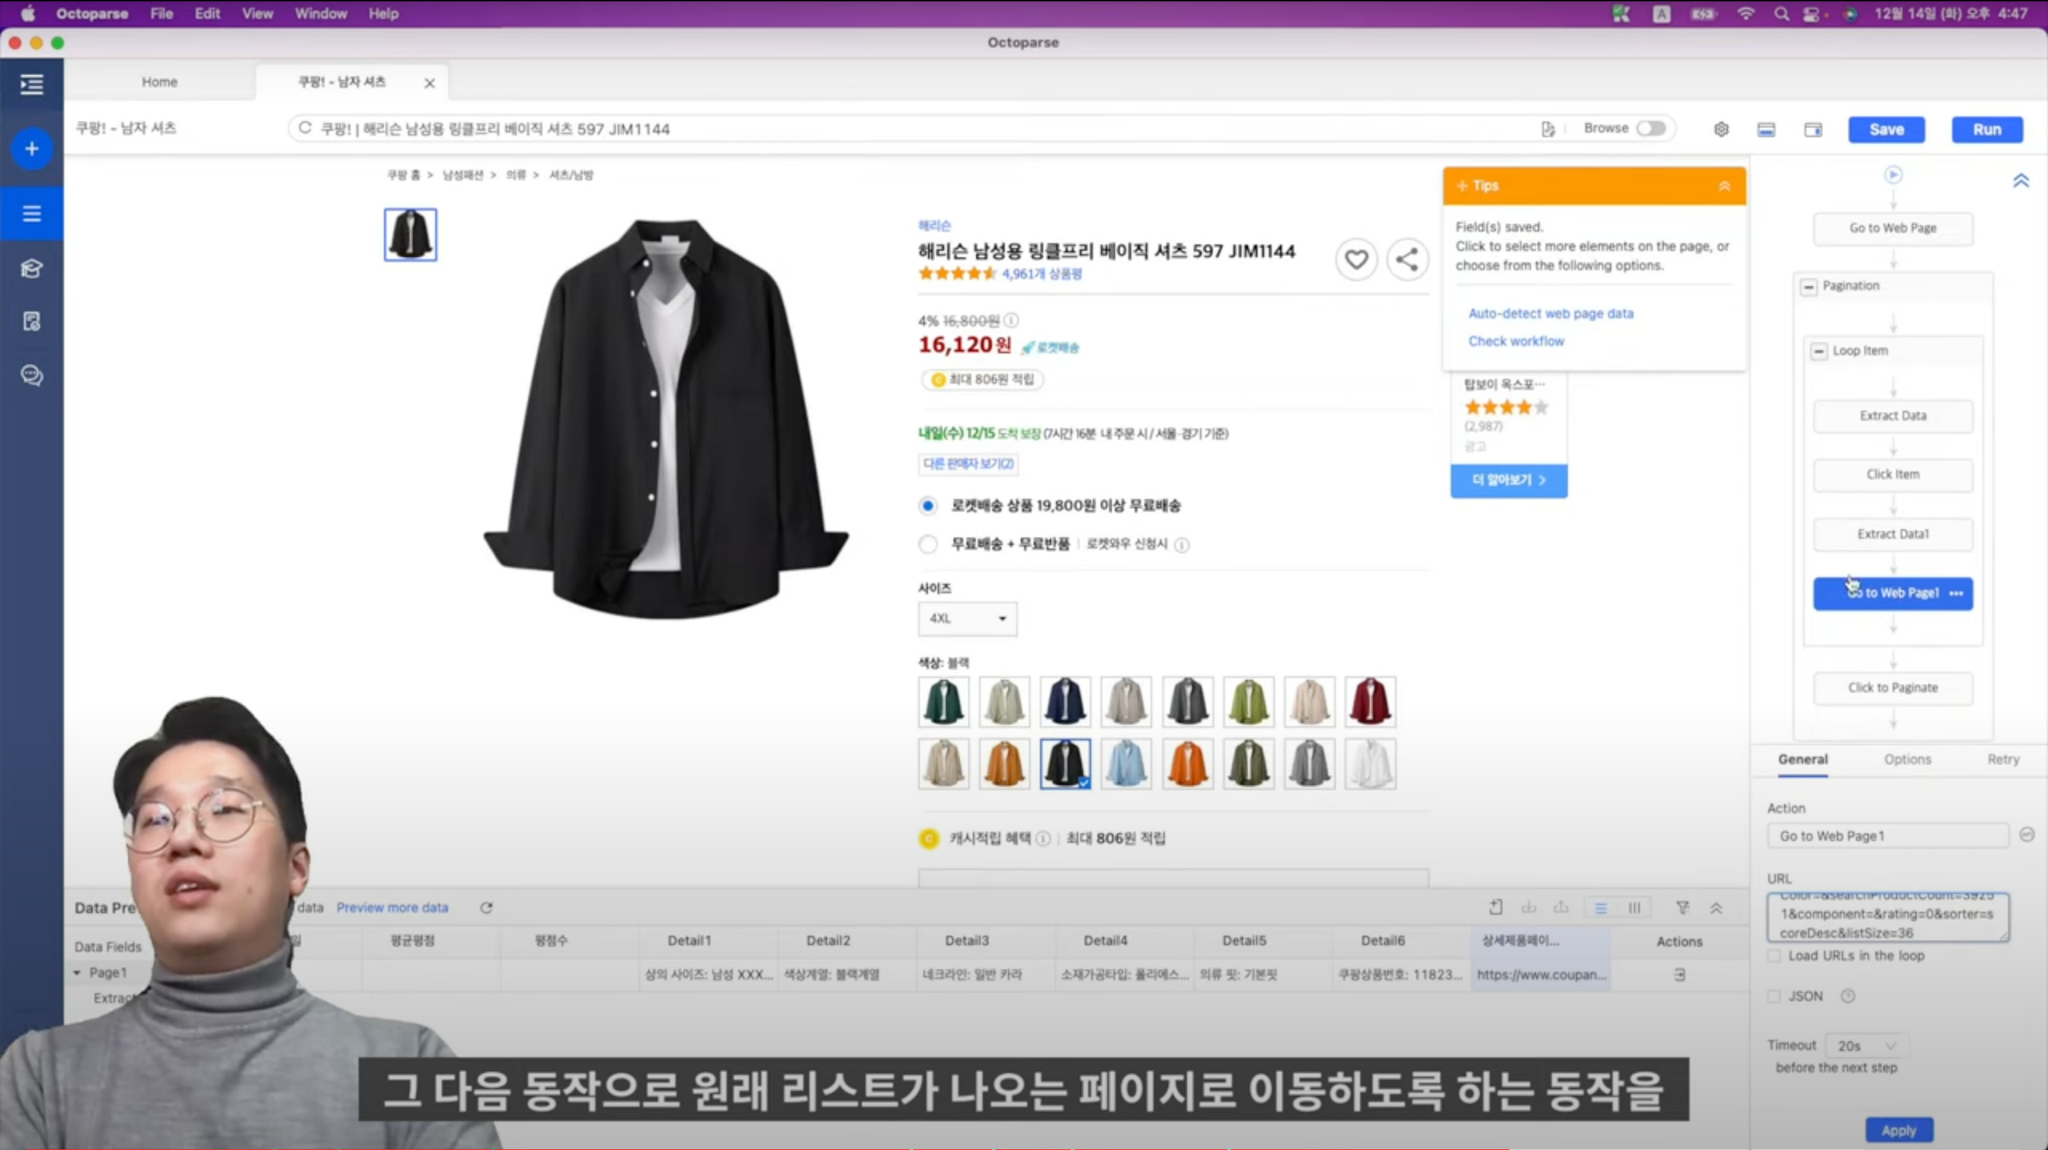Collapse the workflow panel double chevron
Viewport: 2048px width, 1150px height.
[x=2021, y=181]
